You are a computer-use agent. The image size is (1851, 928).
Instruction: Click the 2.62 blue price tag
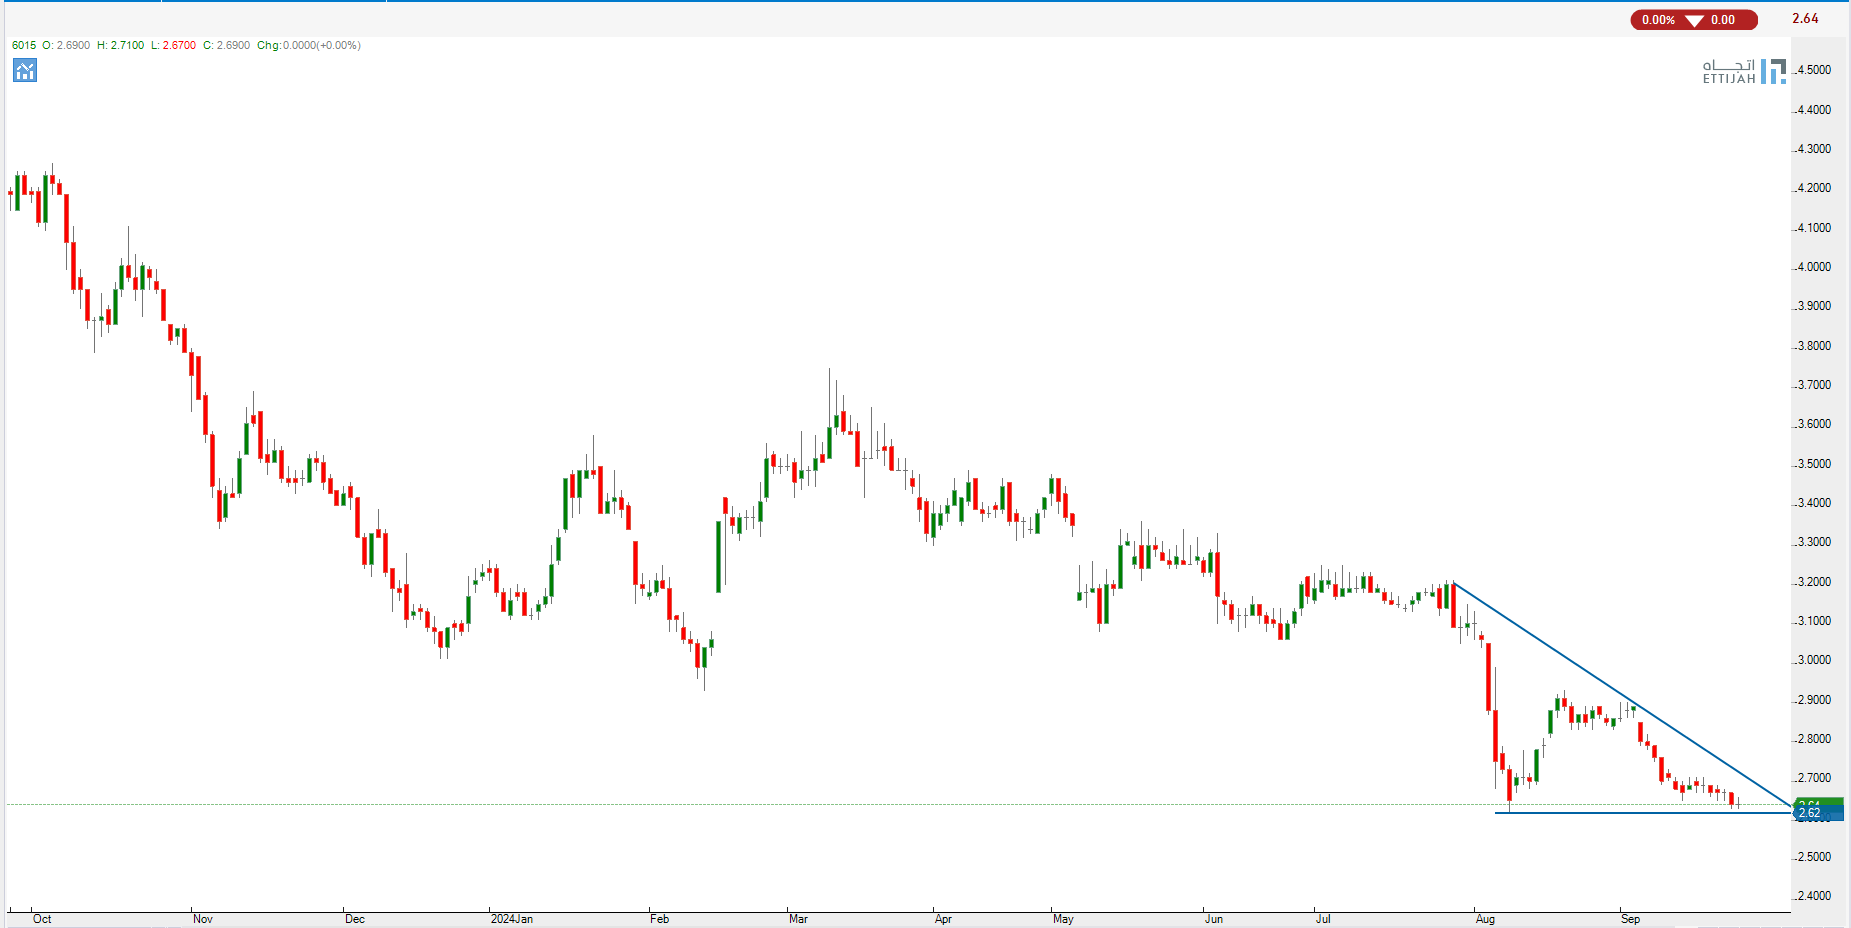coord(1817,814)
